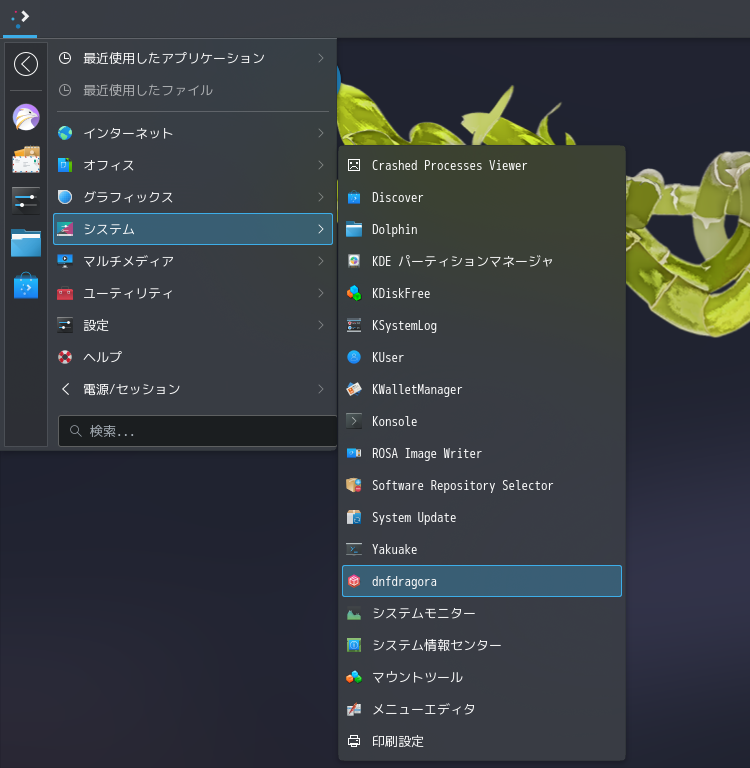Screen dimensions: 750x768
Task: Click the Konsole terminal icon
Action: (x=354, y=421)
